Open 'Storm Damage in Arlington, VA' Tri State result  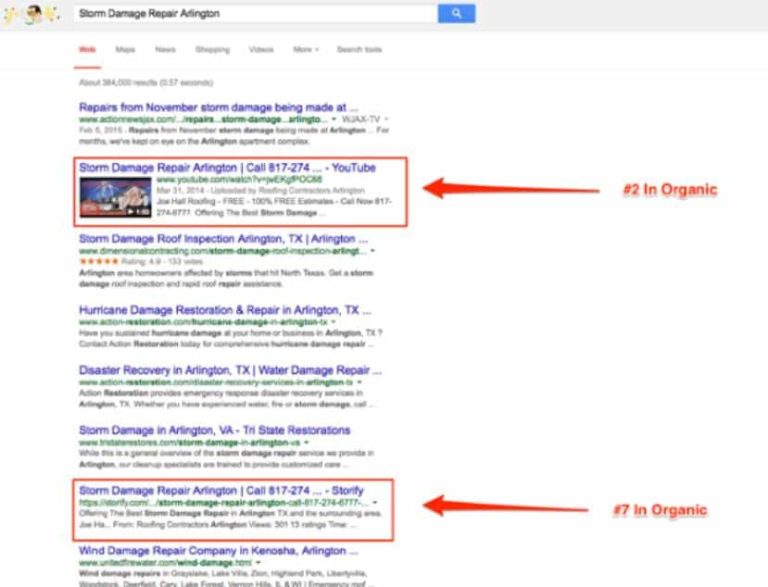(215, 430)
